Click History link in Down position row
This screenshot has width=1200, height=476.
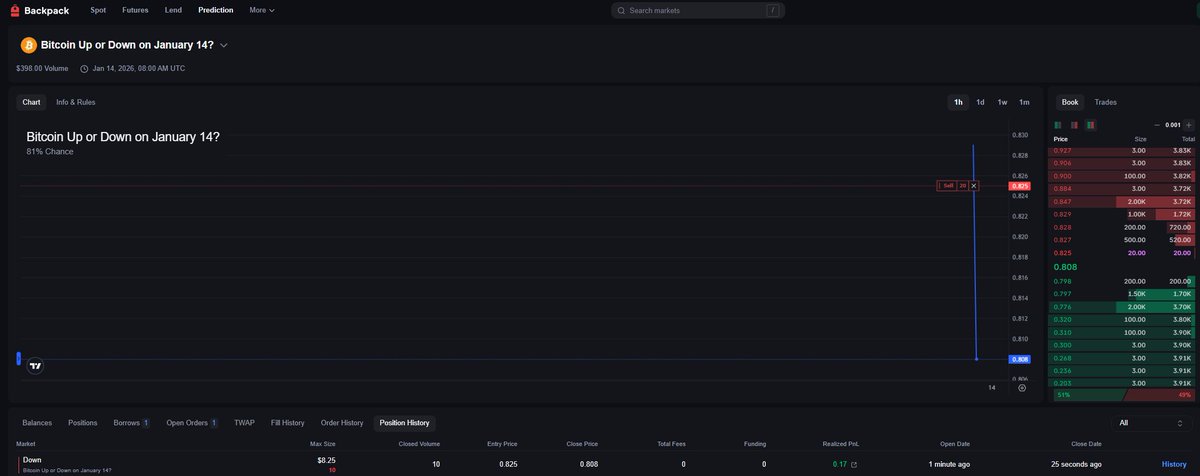pyautogui.click(x=1174, y=464)
